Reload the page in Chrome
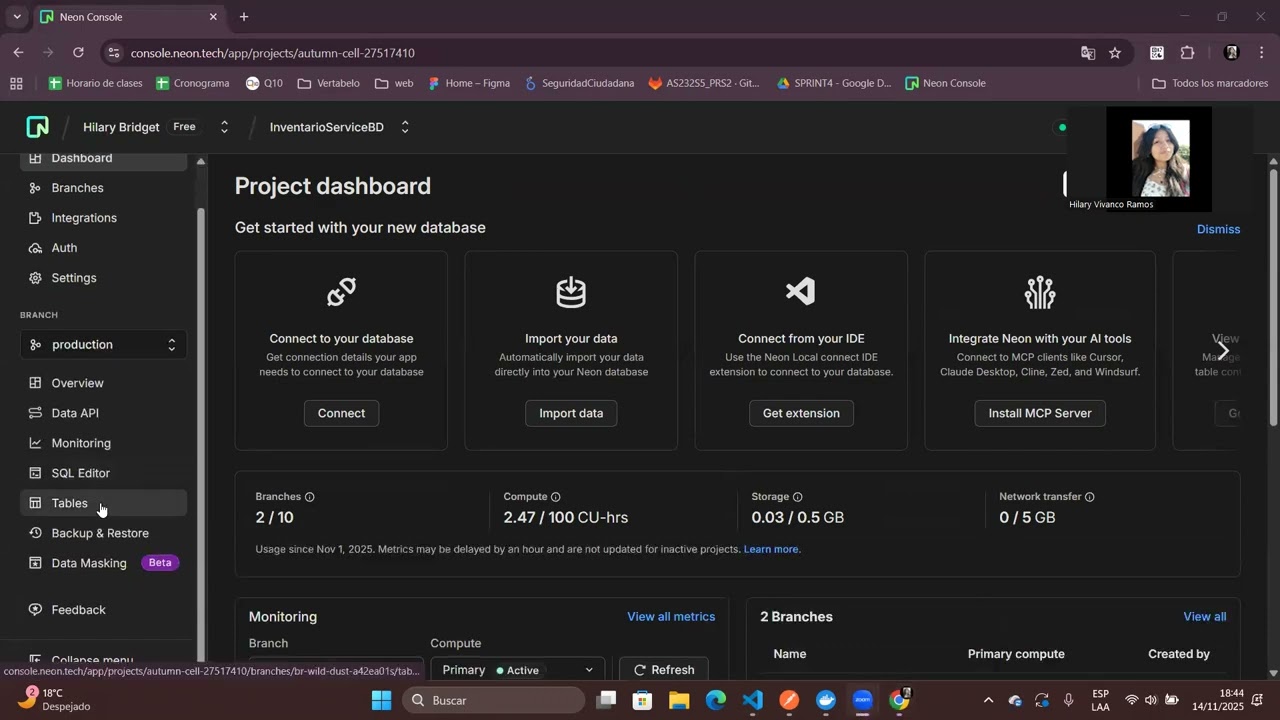 click(x=78, y=53)
